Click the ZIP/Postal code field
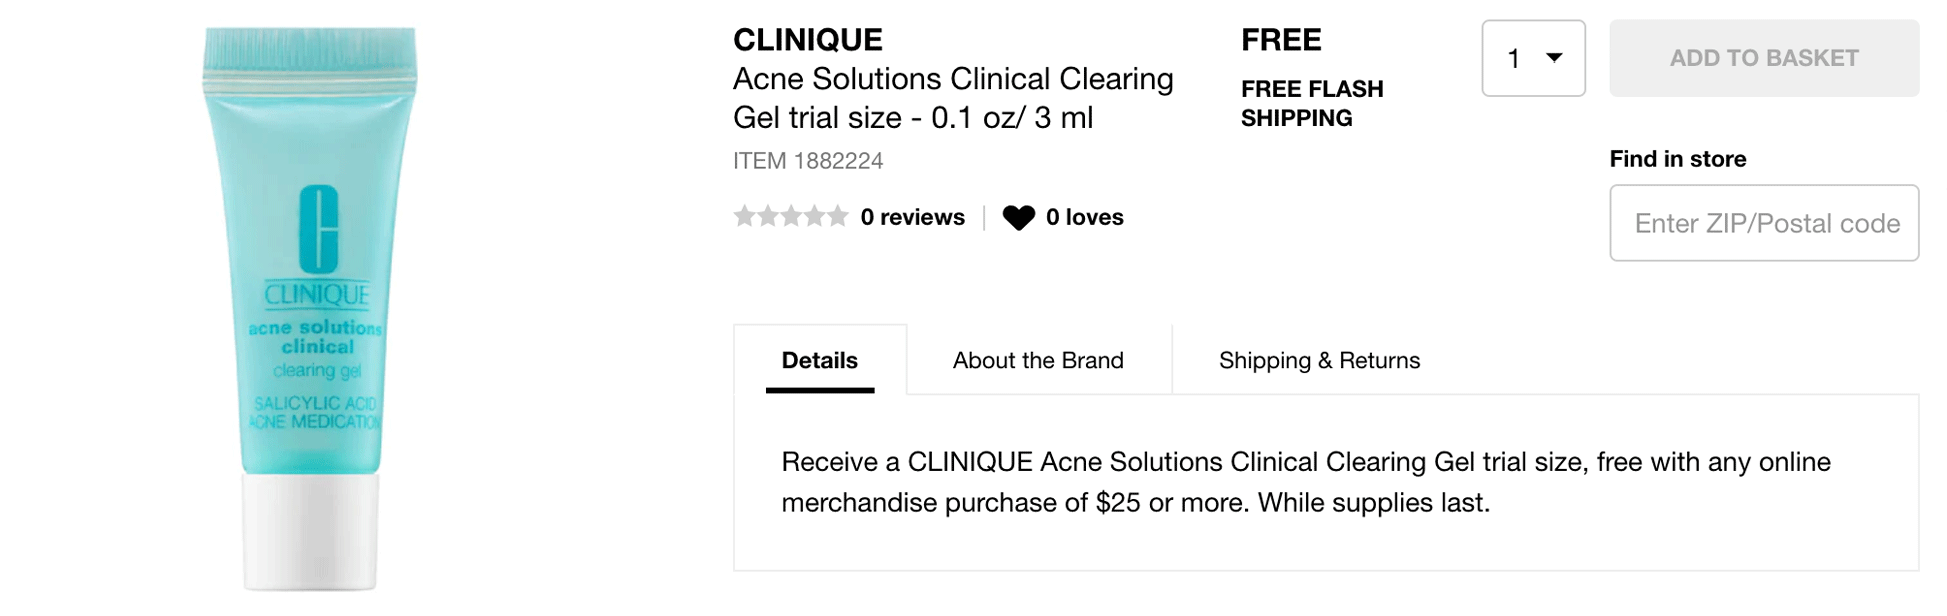 coord(1764,223)
